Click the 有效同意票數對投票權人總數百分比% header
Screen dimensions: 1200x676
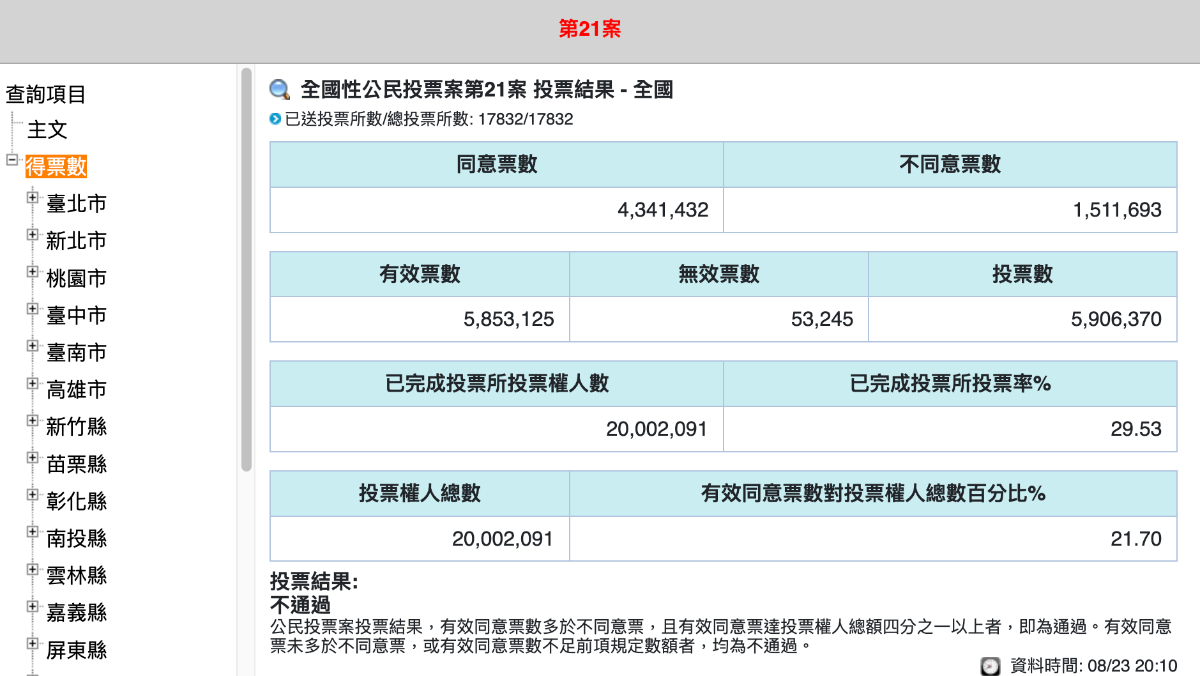[873, 494]
